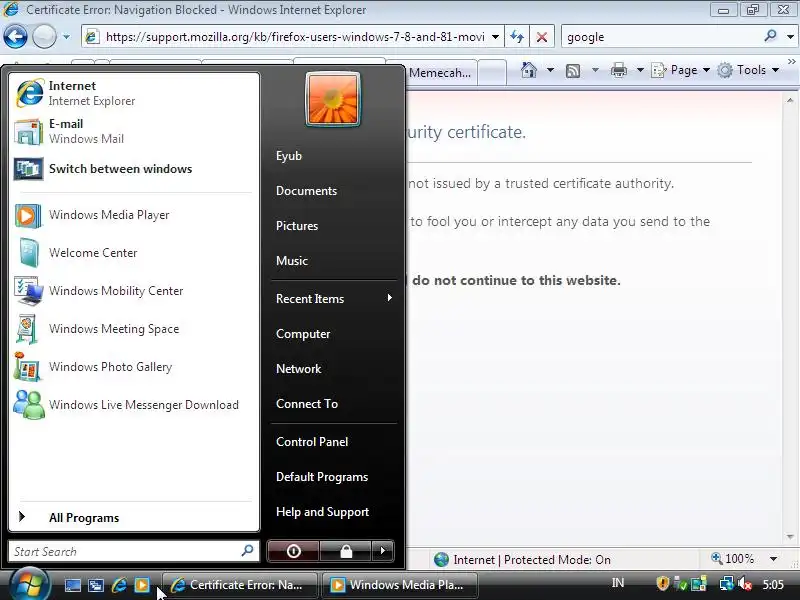The image size is (800, 600).
Task: Click the Windows Start orb
Action: (x=30, y=584)
